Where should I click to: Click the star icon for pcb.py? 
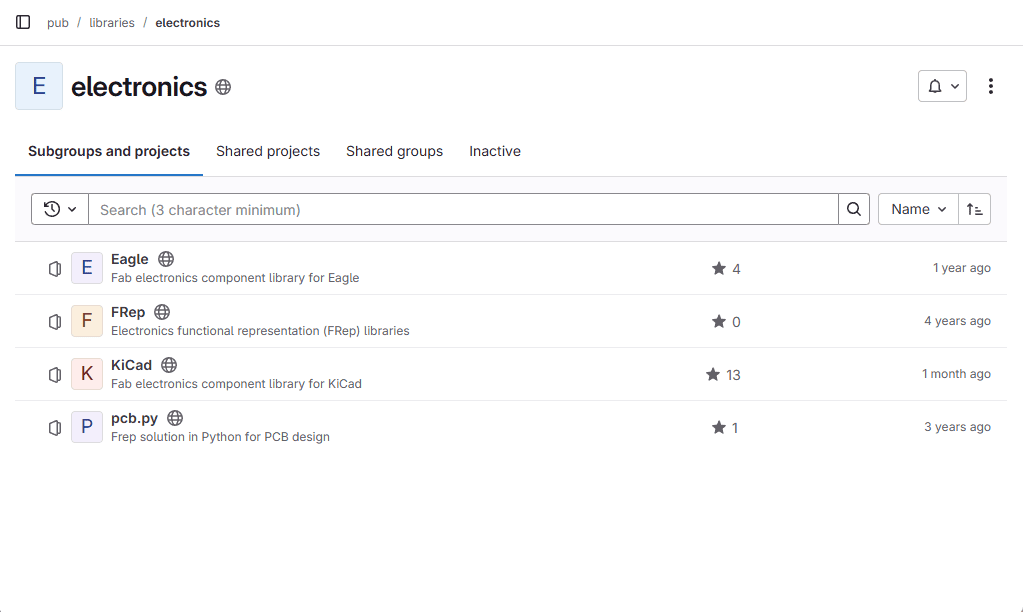(x=718, y=427)
